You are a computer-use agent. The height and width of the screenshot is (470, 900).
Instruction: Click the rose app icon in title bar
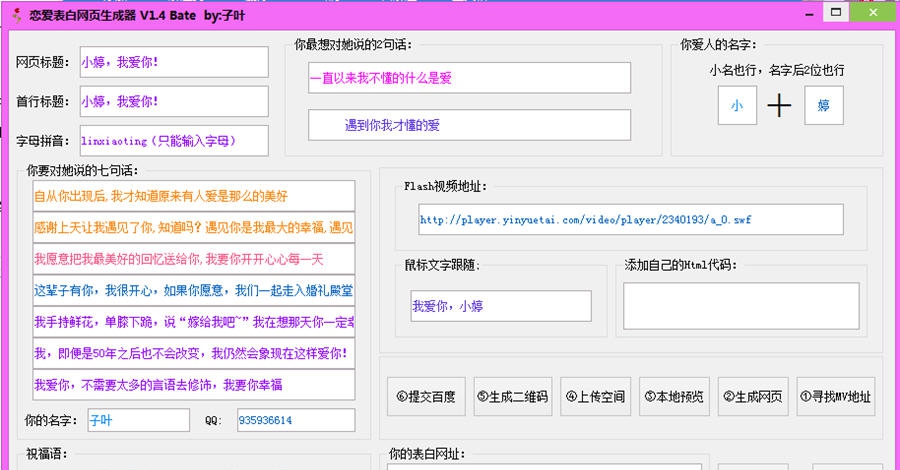coord(17,15)
